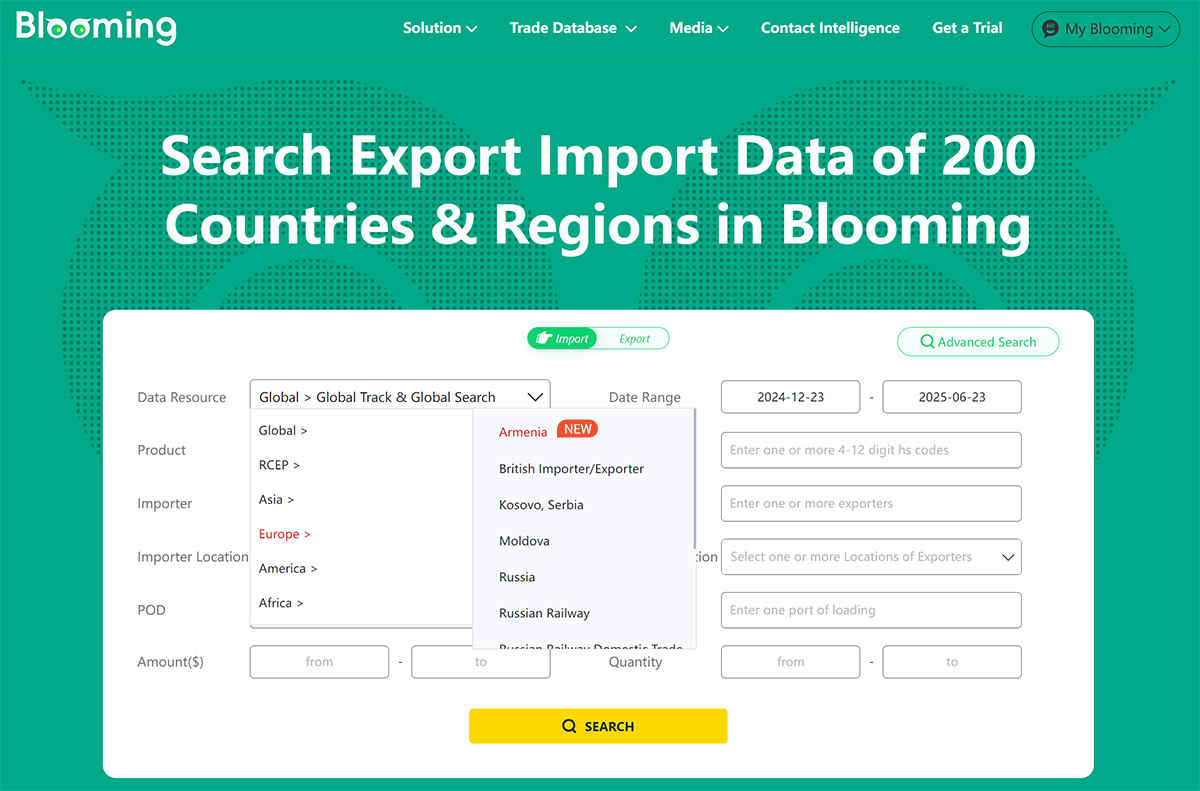Switch the toggle to Export

click(x=634, y=339)
